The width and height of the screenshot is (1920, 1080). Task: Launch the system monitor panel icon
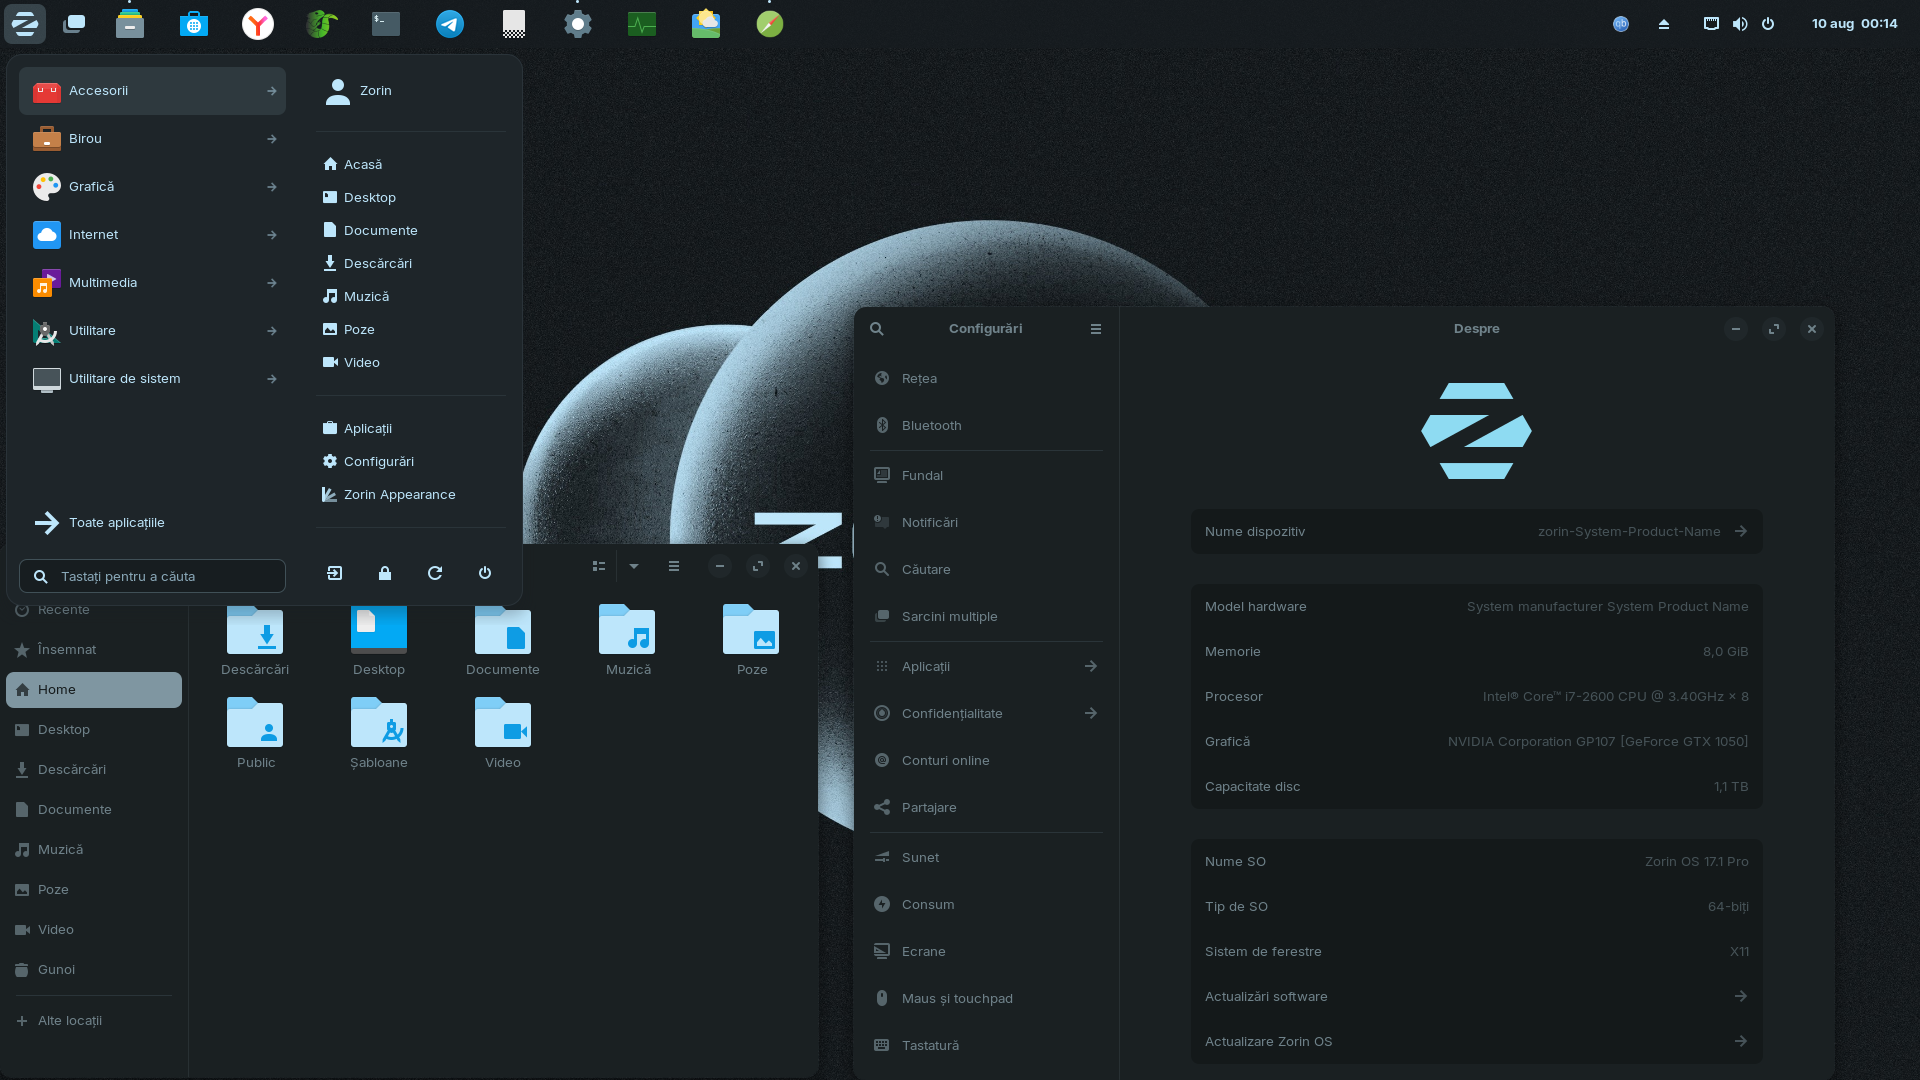click(x=642, y=24)
